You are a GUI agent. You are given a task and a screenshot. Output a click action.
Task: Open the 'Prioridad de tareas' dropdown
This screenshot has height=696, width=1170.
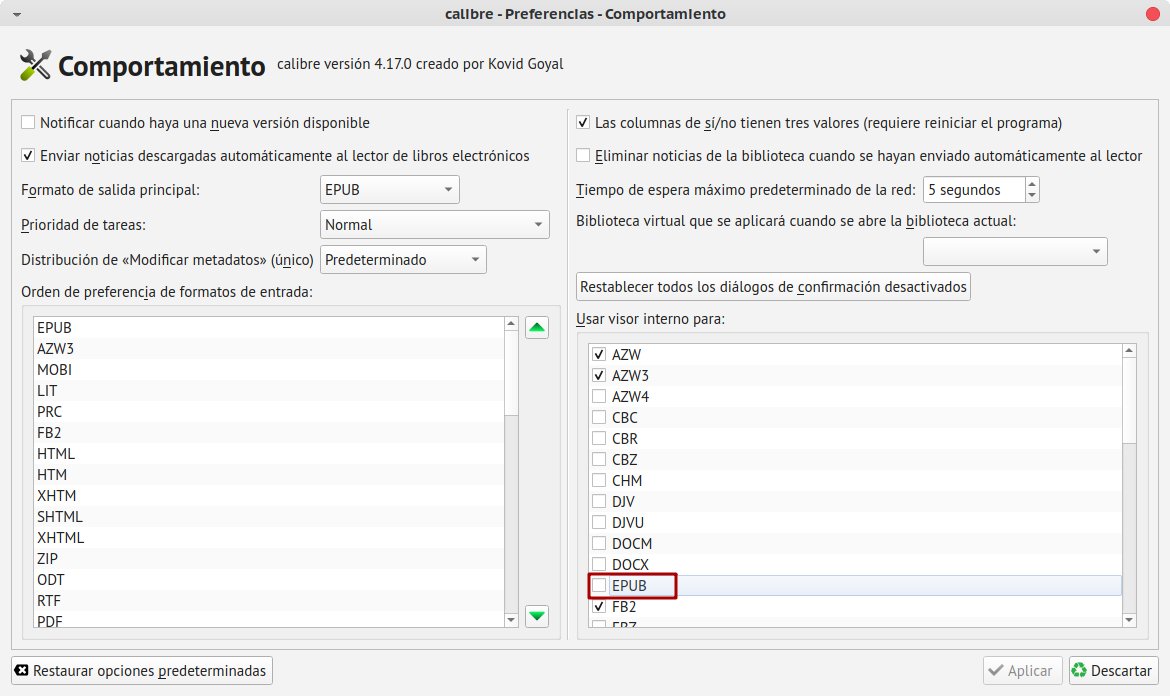[x=434, y=224]
